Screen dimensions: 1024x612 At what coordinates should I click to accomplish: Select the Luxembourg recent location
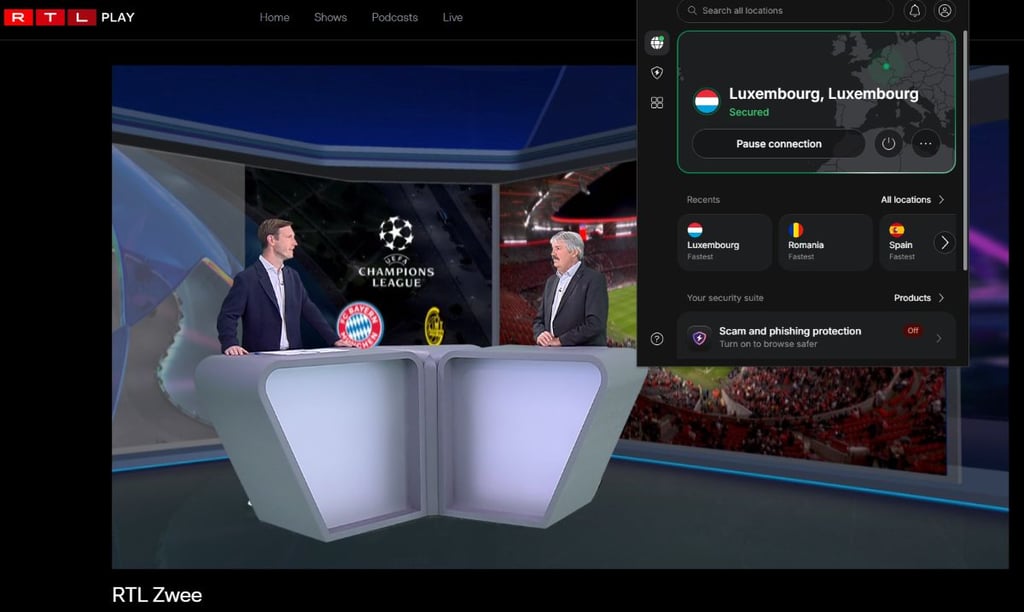click(x=724, y=242)
